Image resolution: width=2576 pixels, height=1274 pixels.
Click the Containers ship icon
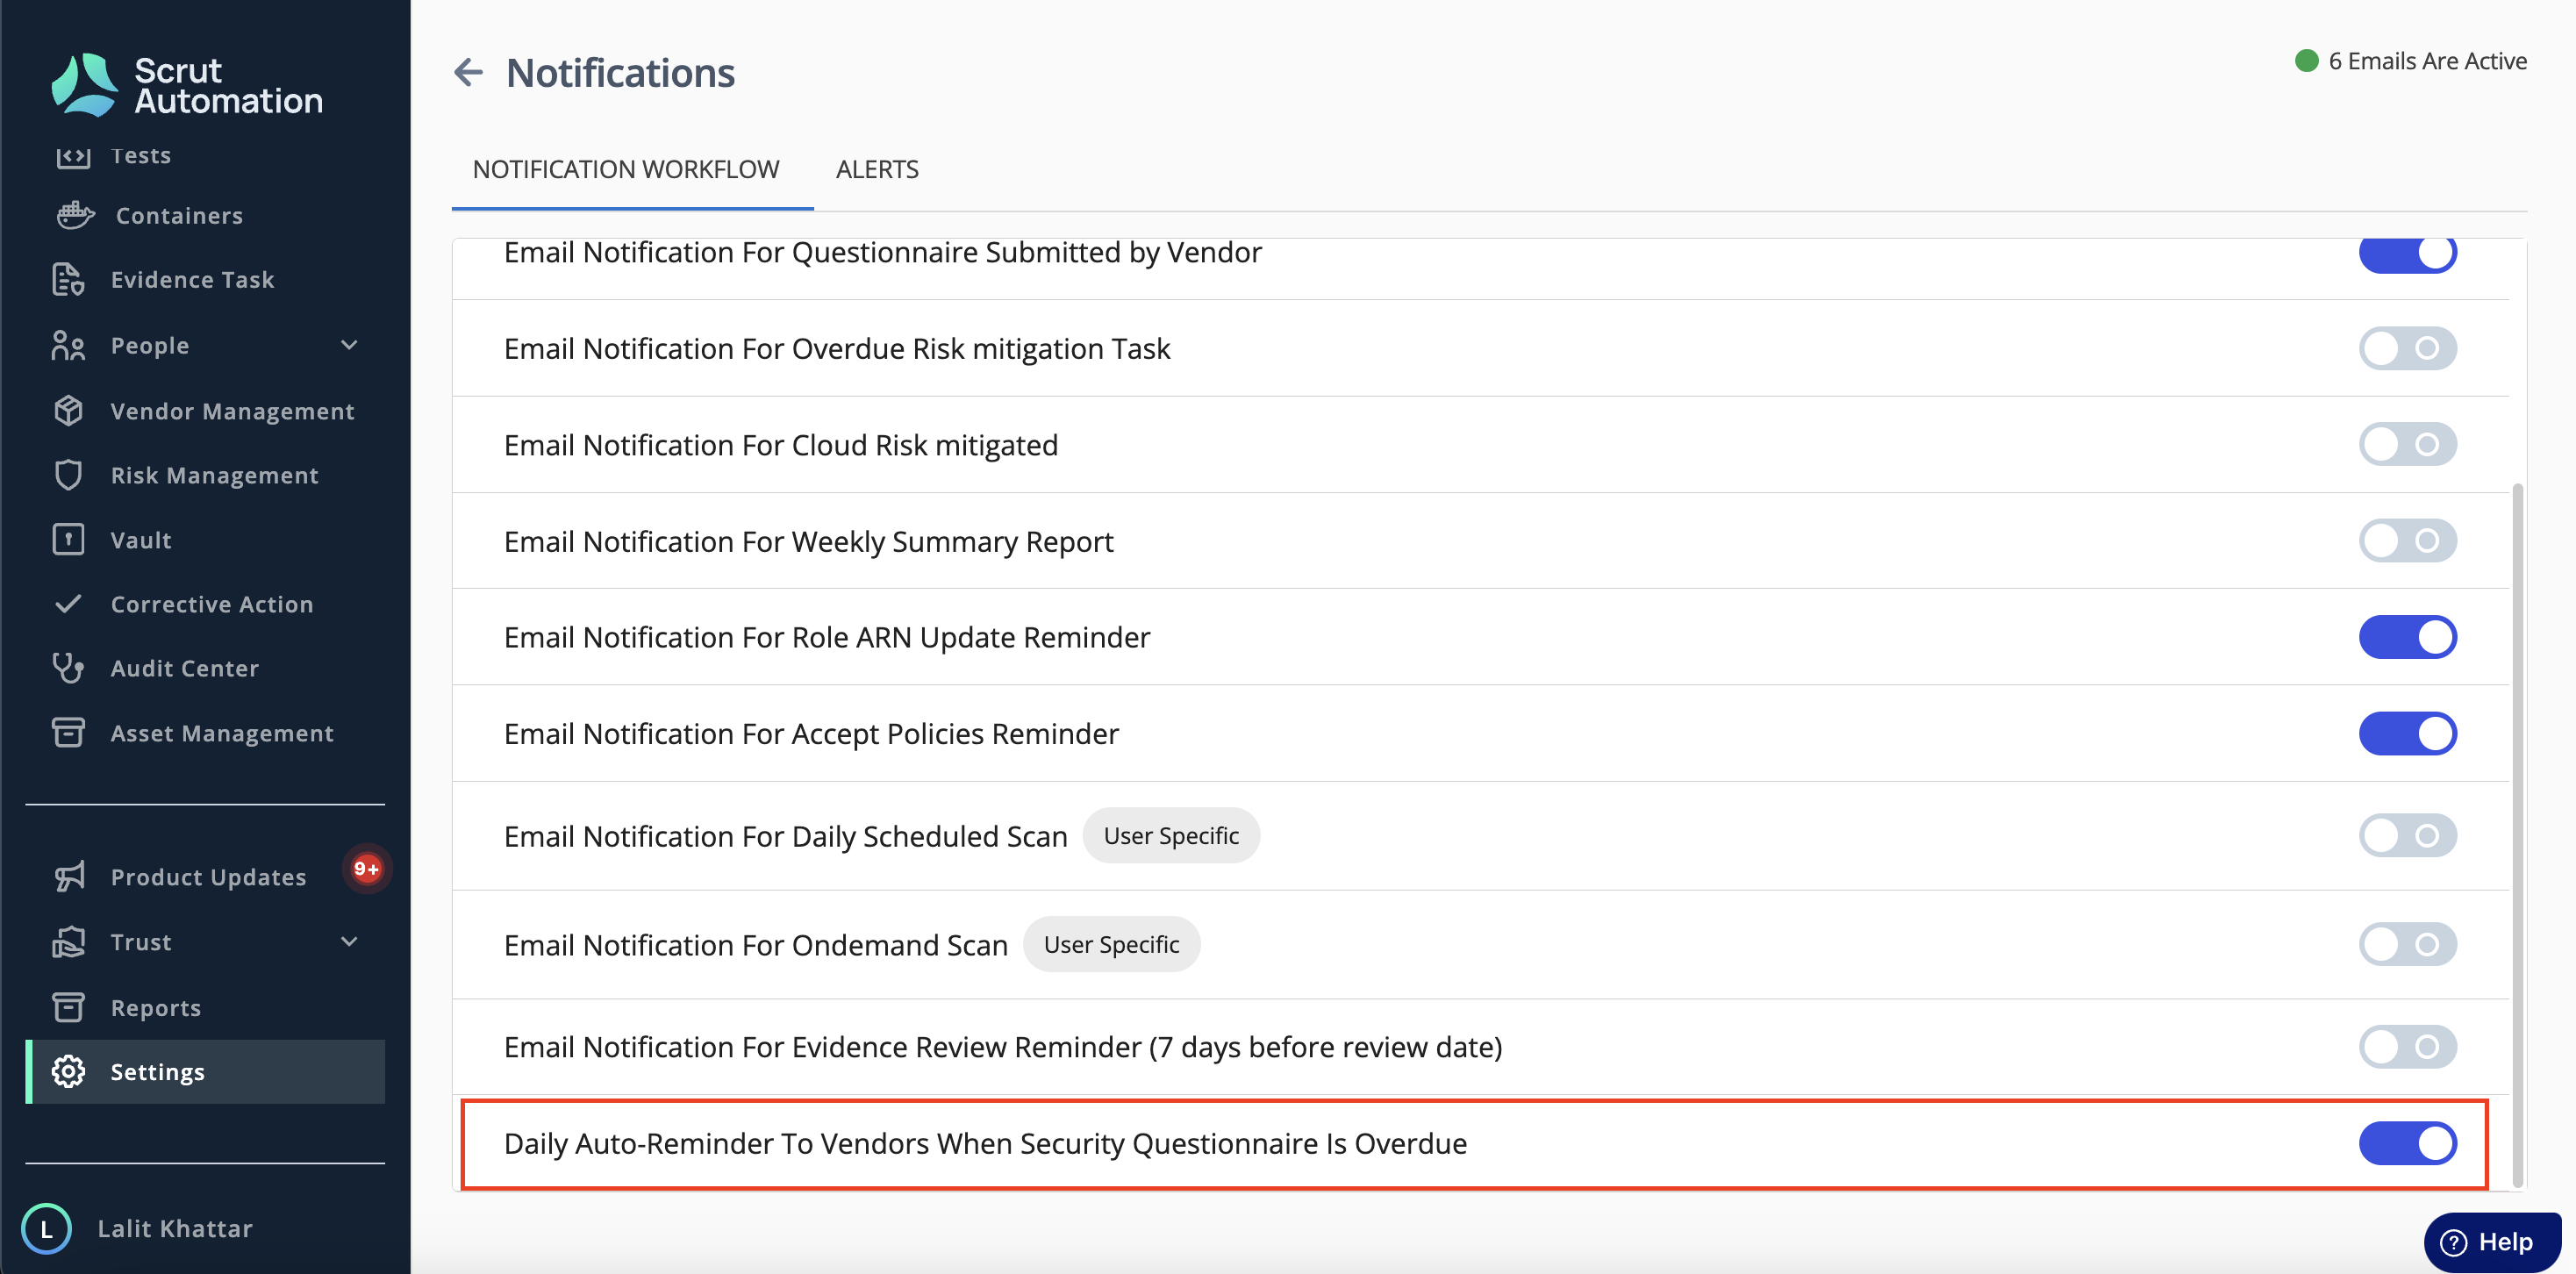point(75,215)
